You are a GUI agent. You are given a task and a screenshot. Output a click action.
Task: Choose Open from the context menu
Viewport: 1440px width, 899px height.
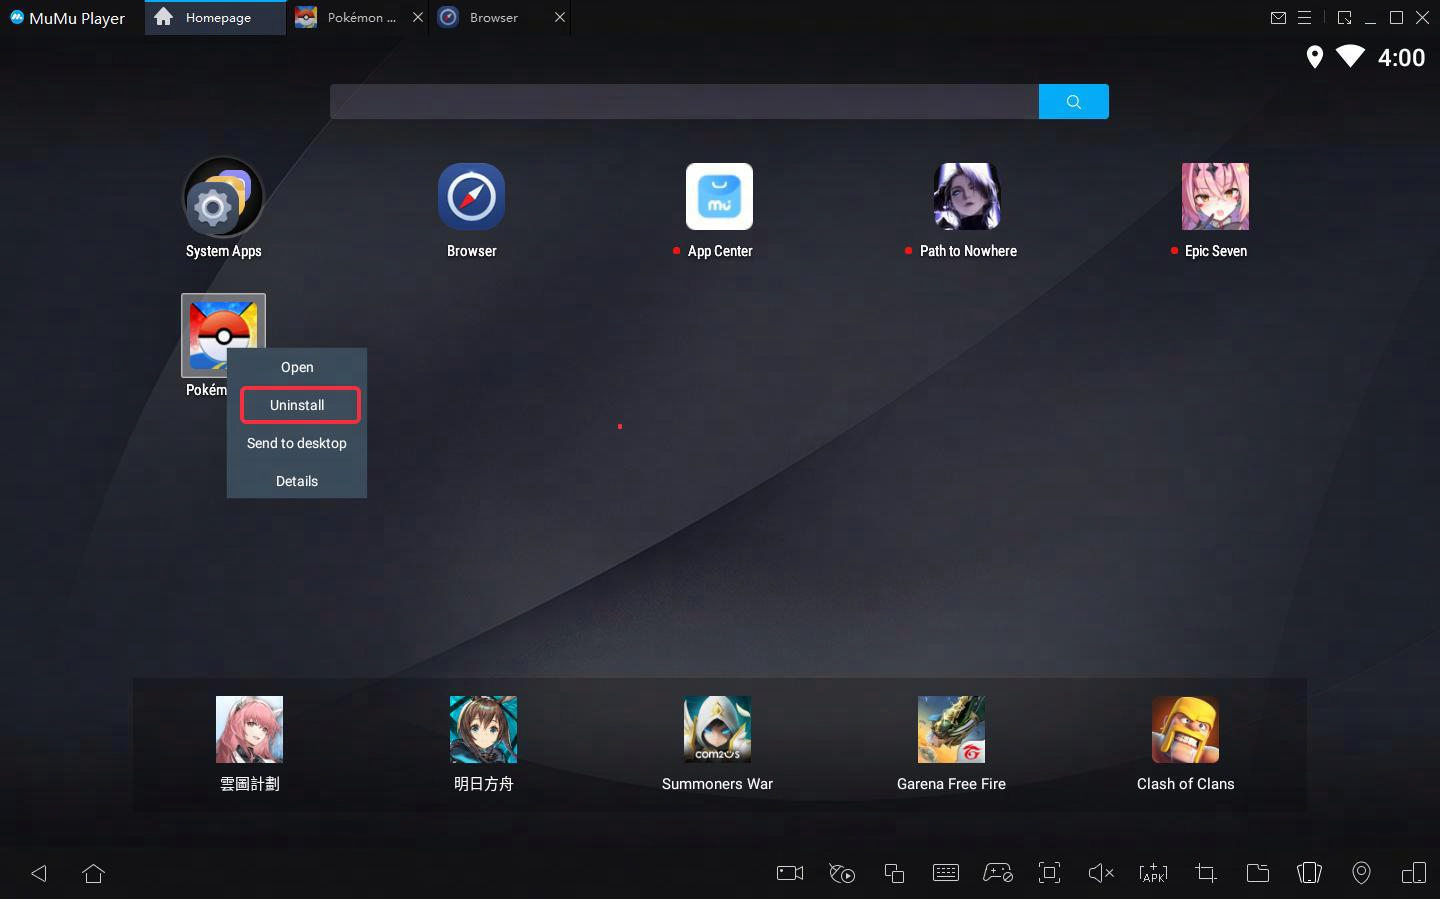click(x=297, y=367)
